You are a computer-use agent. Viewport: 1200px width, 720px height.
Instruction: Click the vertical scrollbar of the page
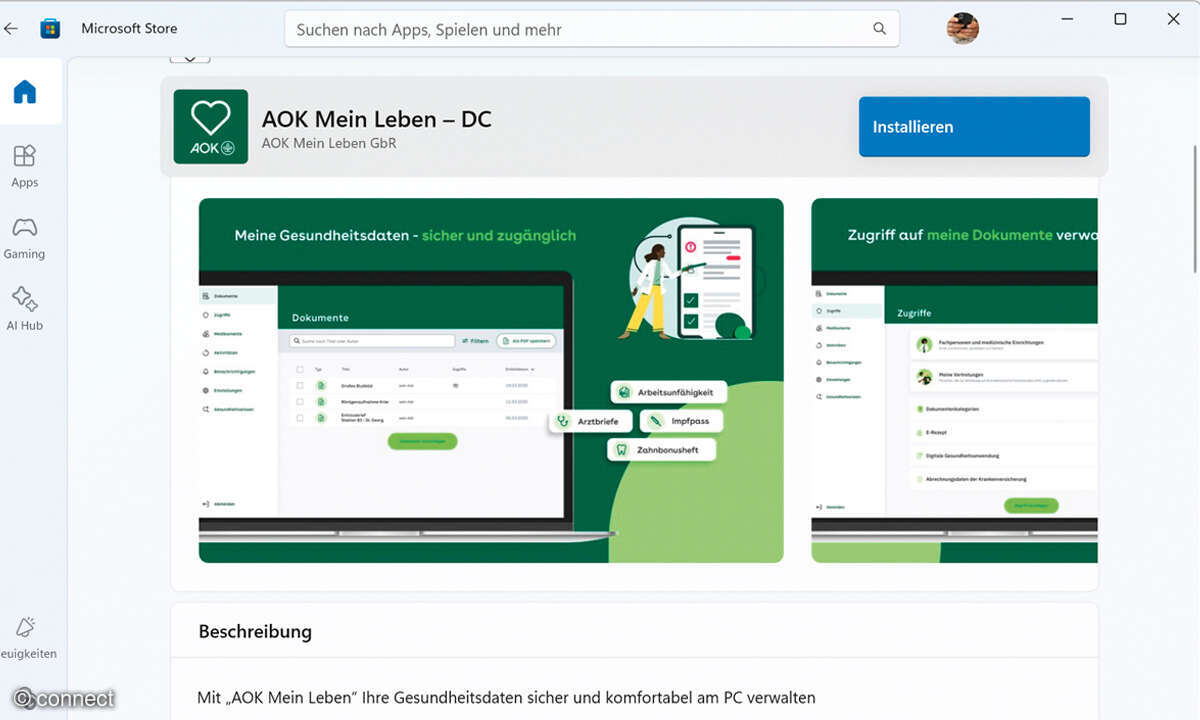coord(1196,207)
